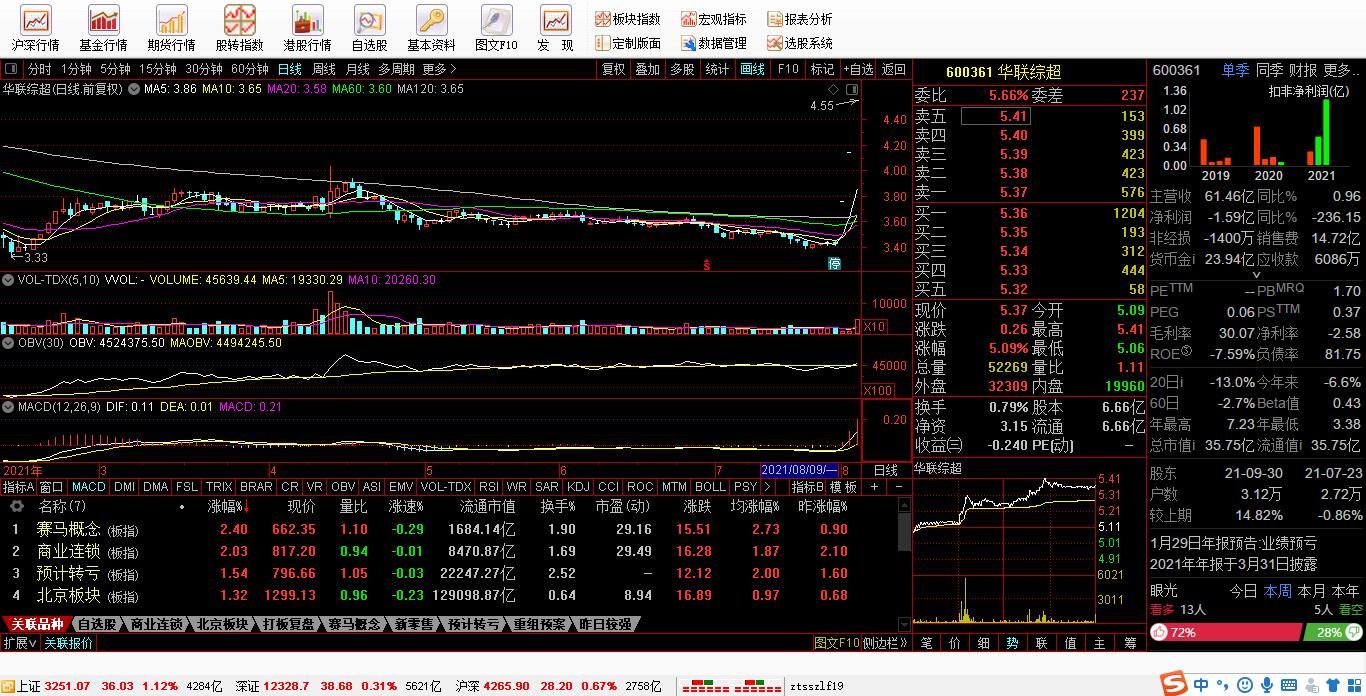This screenshot has width=1366, height=696.
Task: Click the 基本资料 key icon
Action: (431, 28)
